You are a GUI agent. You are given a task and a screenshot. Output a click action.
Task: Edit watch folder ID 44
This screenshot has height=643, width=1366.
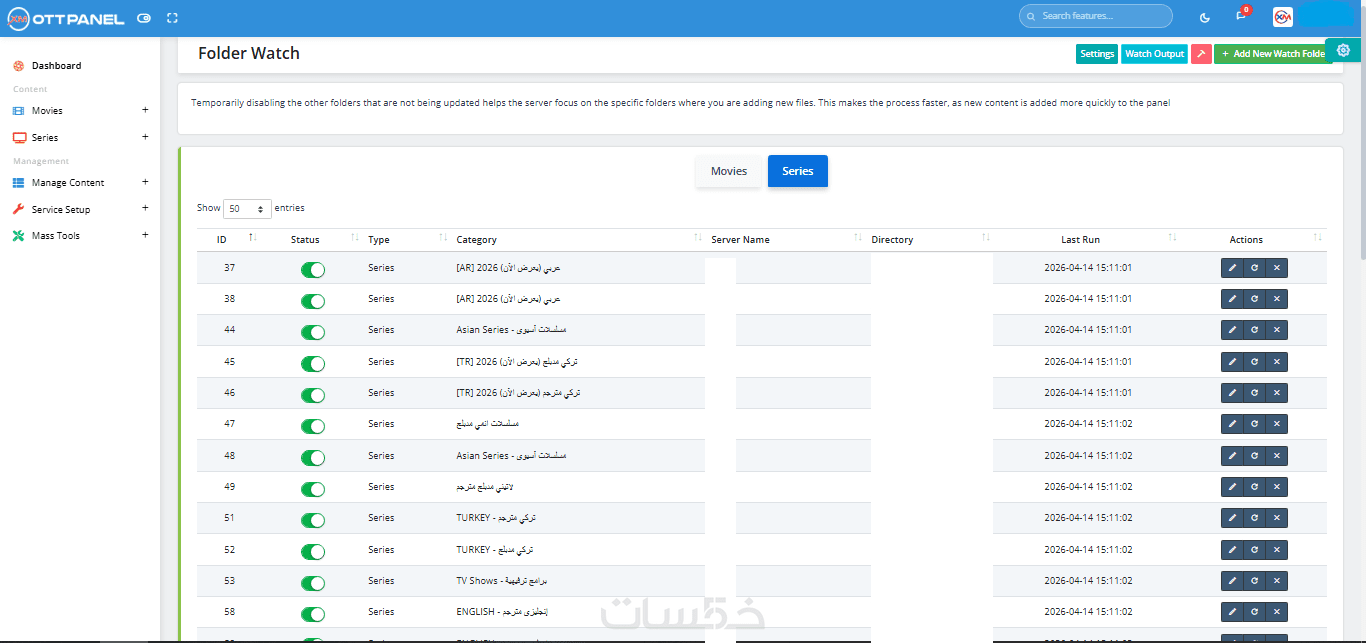[x=1232, y=330]
